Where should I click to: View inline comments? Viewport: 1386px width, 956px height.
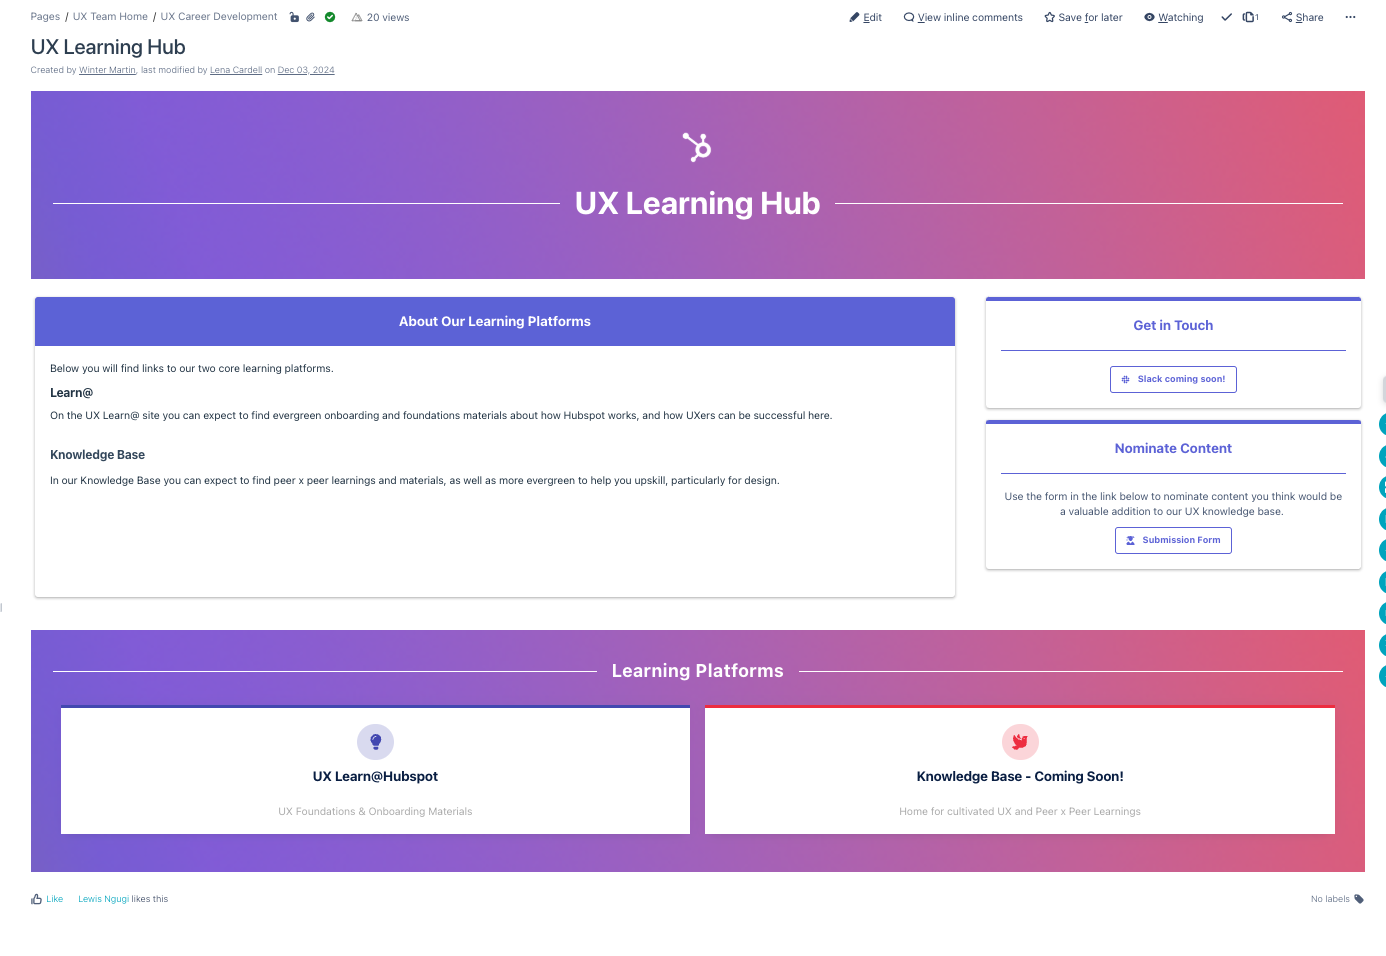(x=963, y=17)
